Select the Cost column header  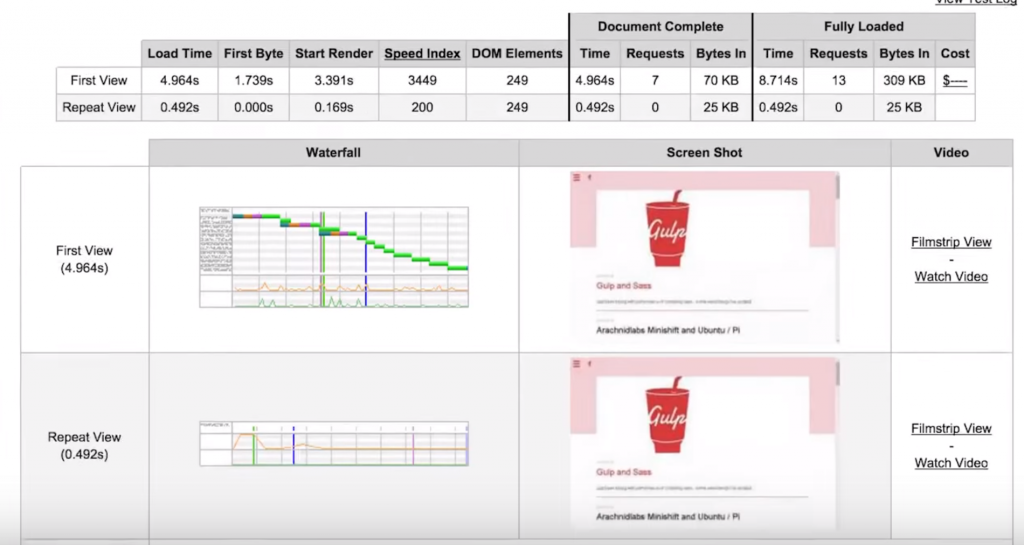coord(955,54)
